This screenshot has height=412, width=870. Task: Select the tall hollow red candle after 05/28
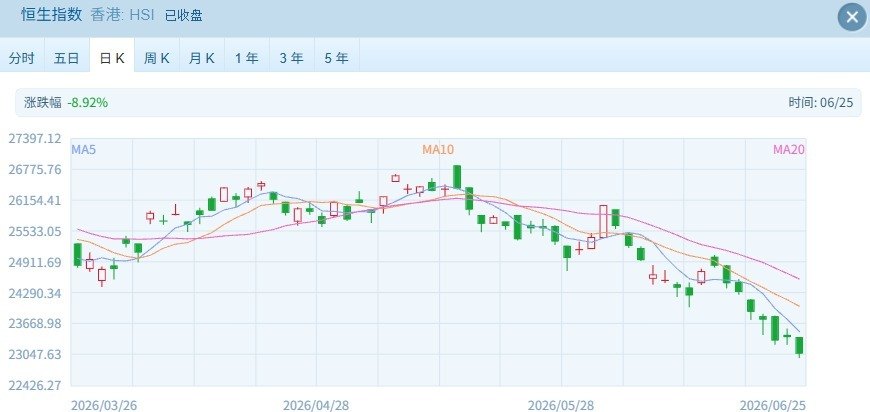[603, 221]
